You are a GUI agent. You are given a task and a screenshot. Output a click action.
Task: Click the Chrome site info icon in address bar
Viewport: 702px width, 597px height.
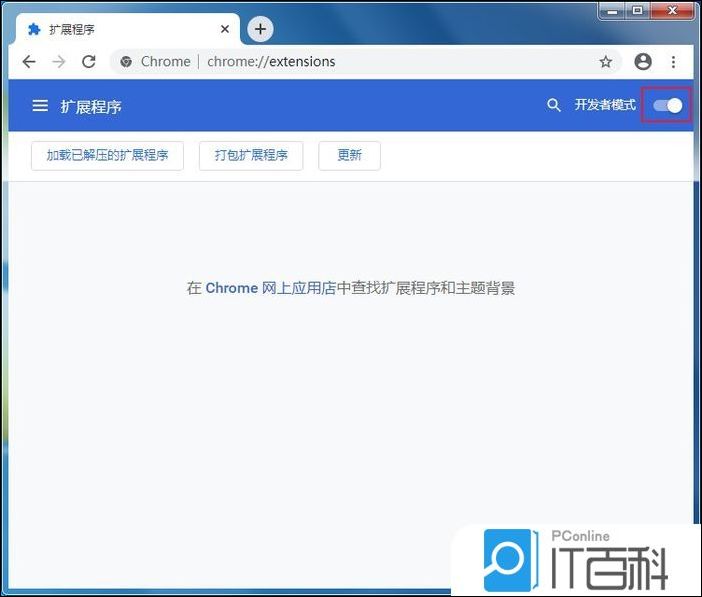[x=126, y=61]
